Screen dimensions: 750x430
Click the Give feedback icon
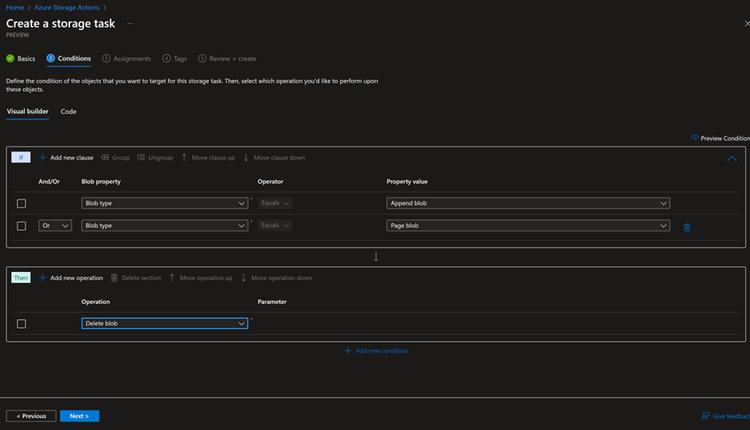point(707,416)
